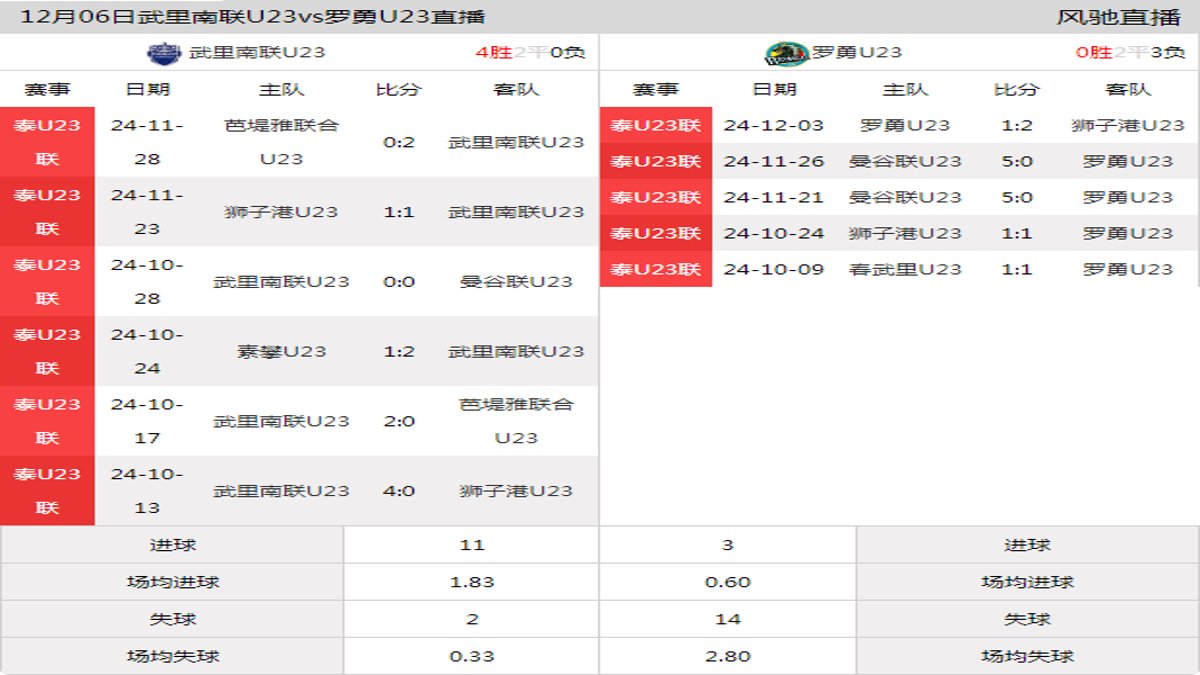Select the date cell 24-12-03
The width and height of the screenshot is (1200, 675).
pos(774,125)
